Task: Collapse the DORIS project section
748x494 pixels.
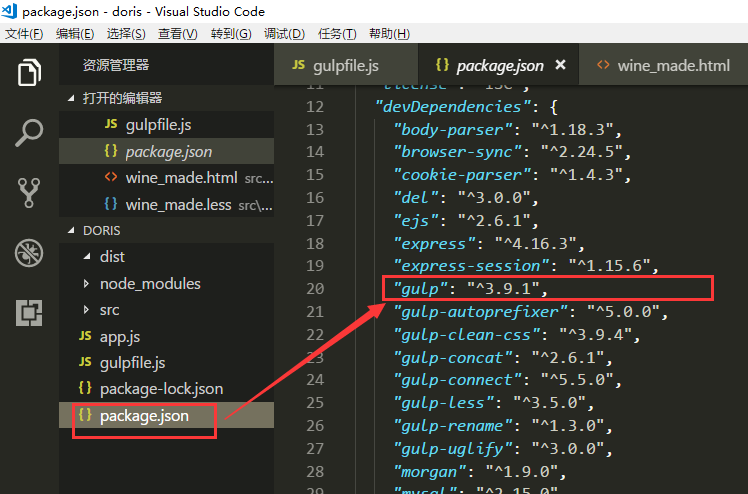Action: coord(72,230)
